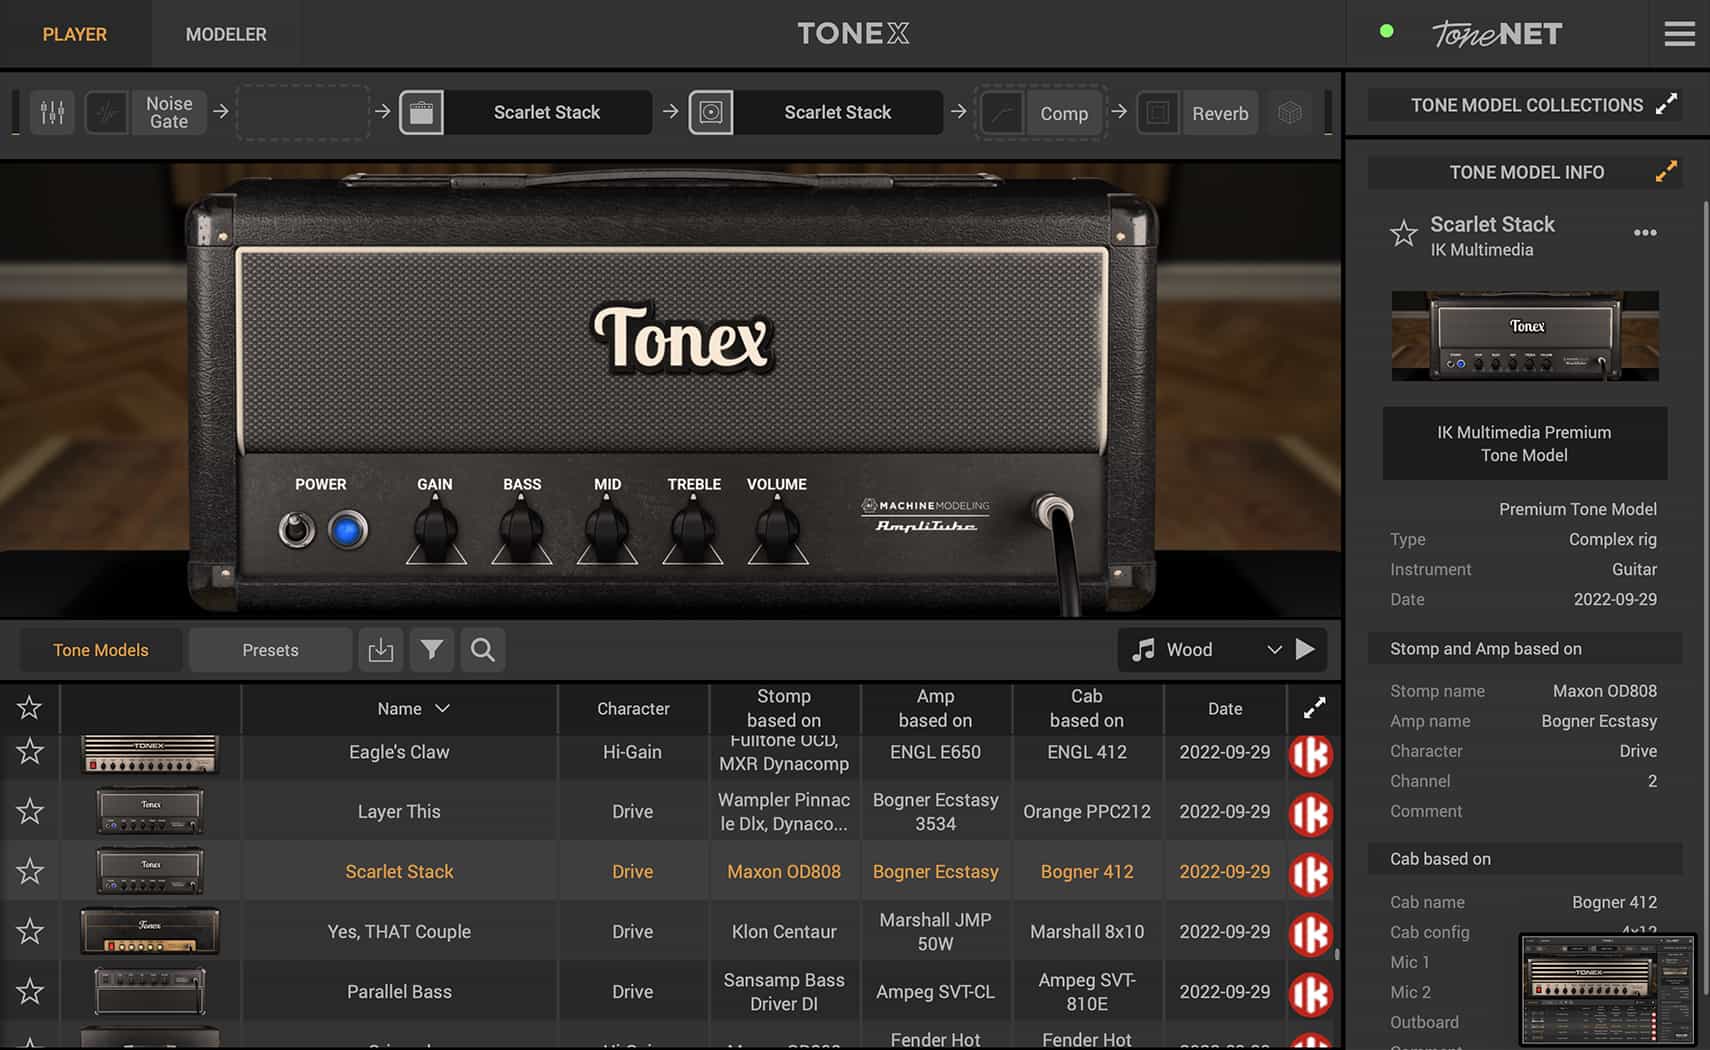Switch to the MODELER tab
The height and width of the screenshot is (1050, 1710).
pyautogui.click(x=226, y=34)
